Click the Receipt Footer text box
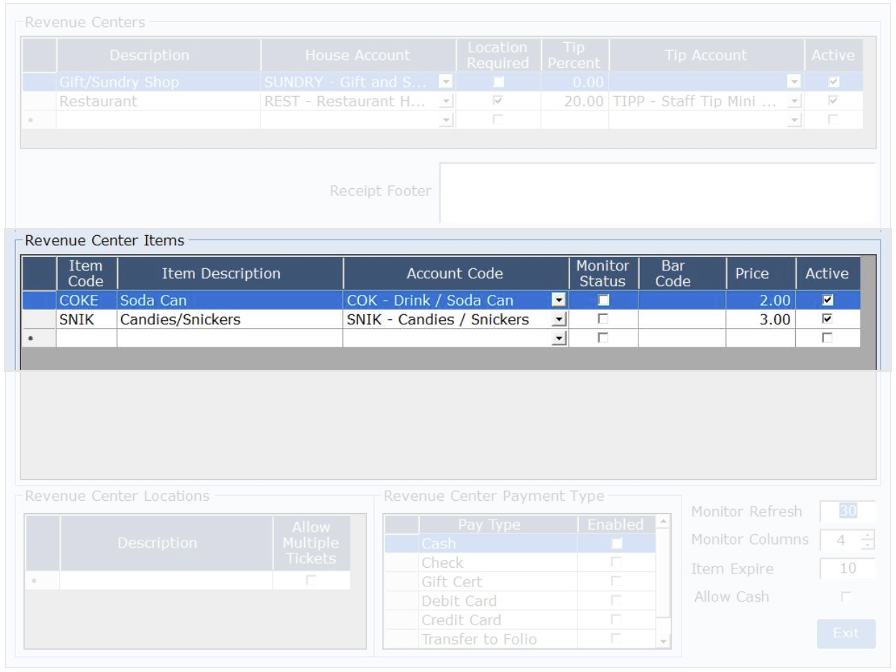The image size is (896, 672). (x=657, y=192)
